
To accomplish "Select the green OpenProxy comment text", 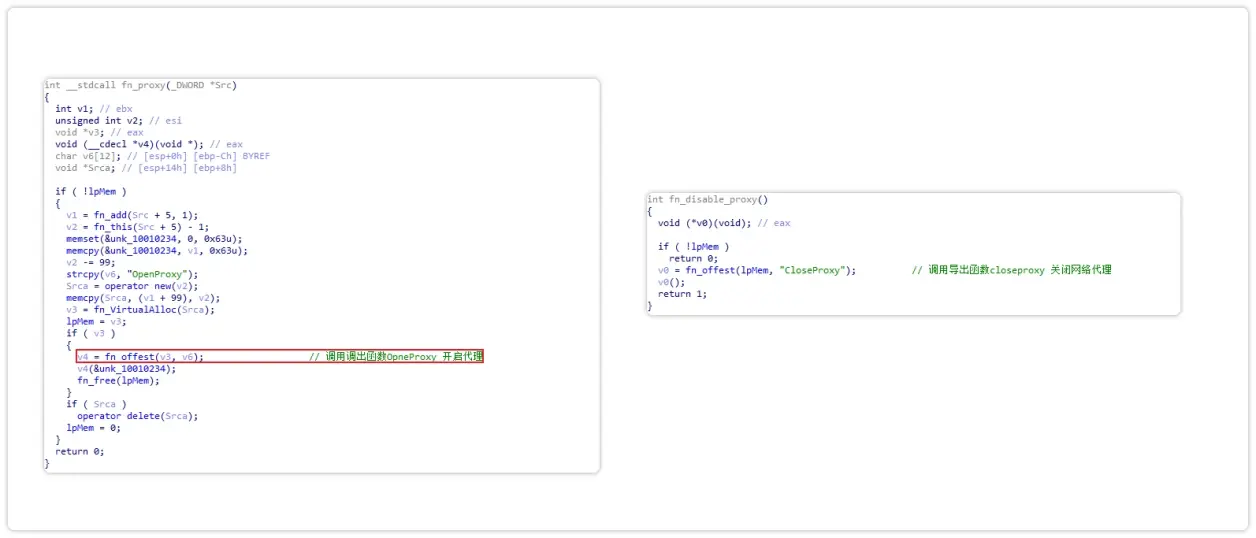I will click(396, 357).
